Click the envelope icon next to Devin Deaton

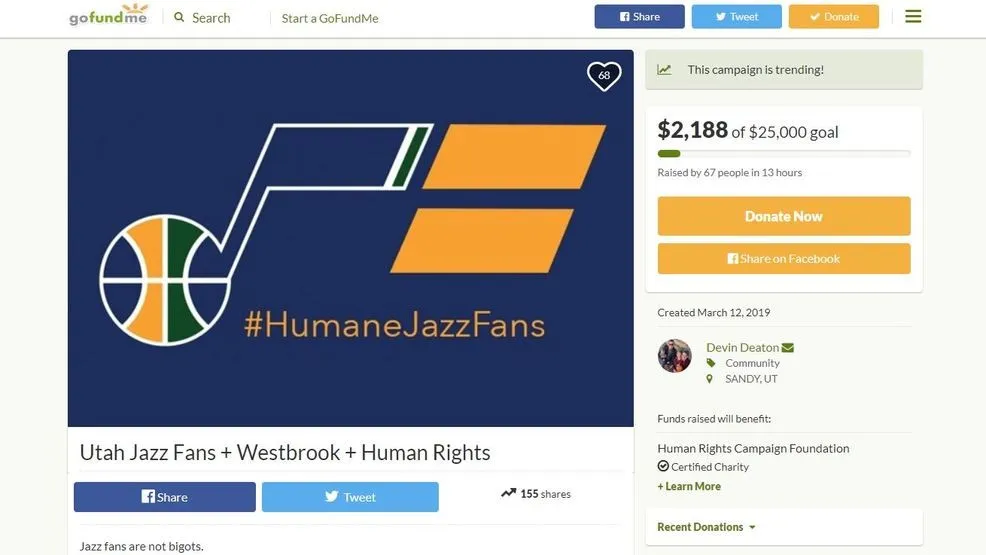tap(788, 348)
